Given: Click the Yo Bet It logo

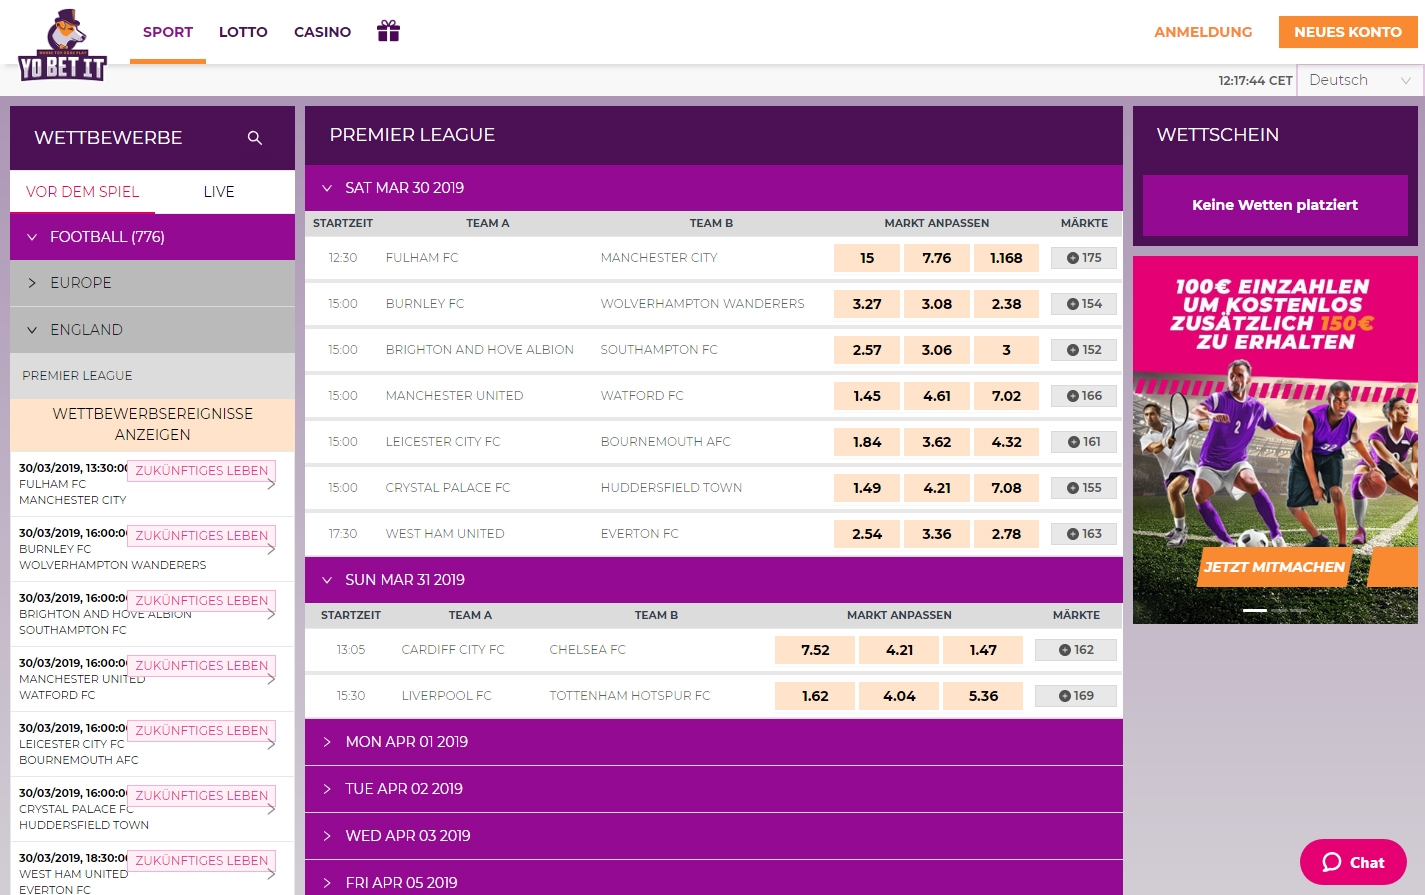Looking at the screenshot, I should [x=62, y=47].
